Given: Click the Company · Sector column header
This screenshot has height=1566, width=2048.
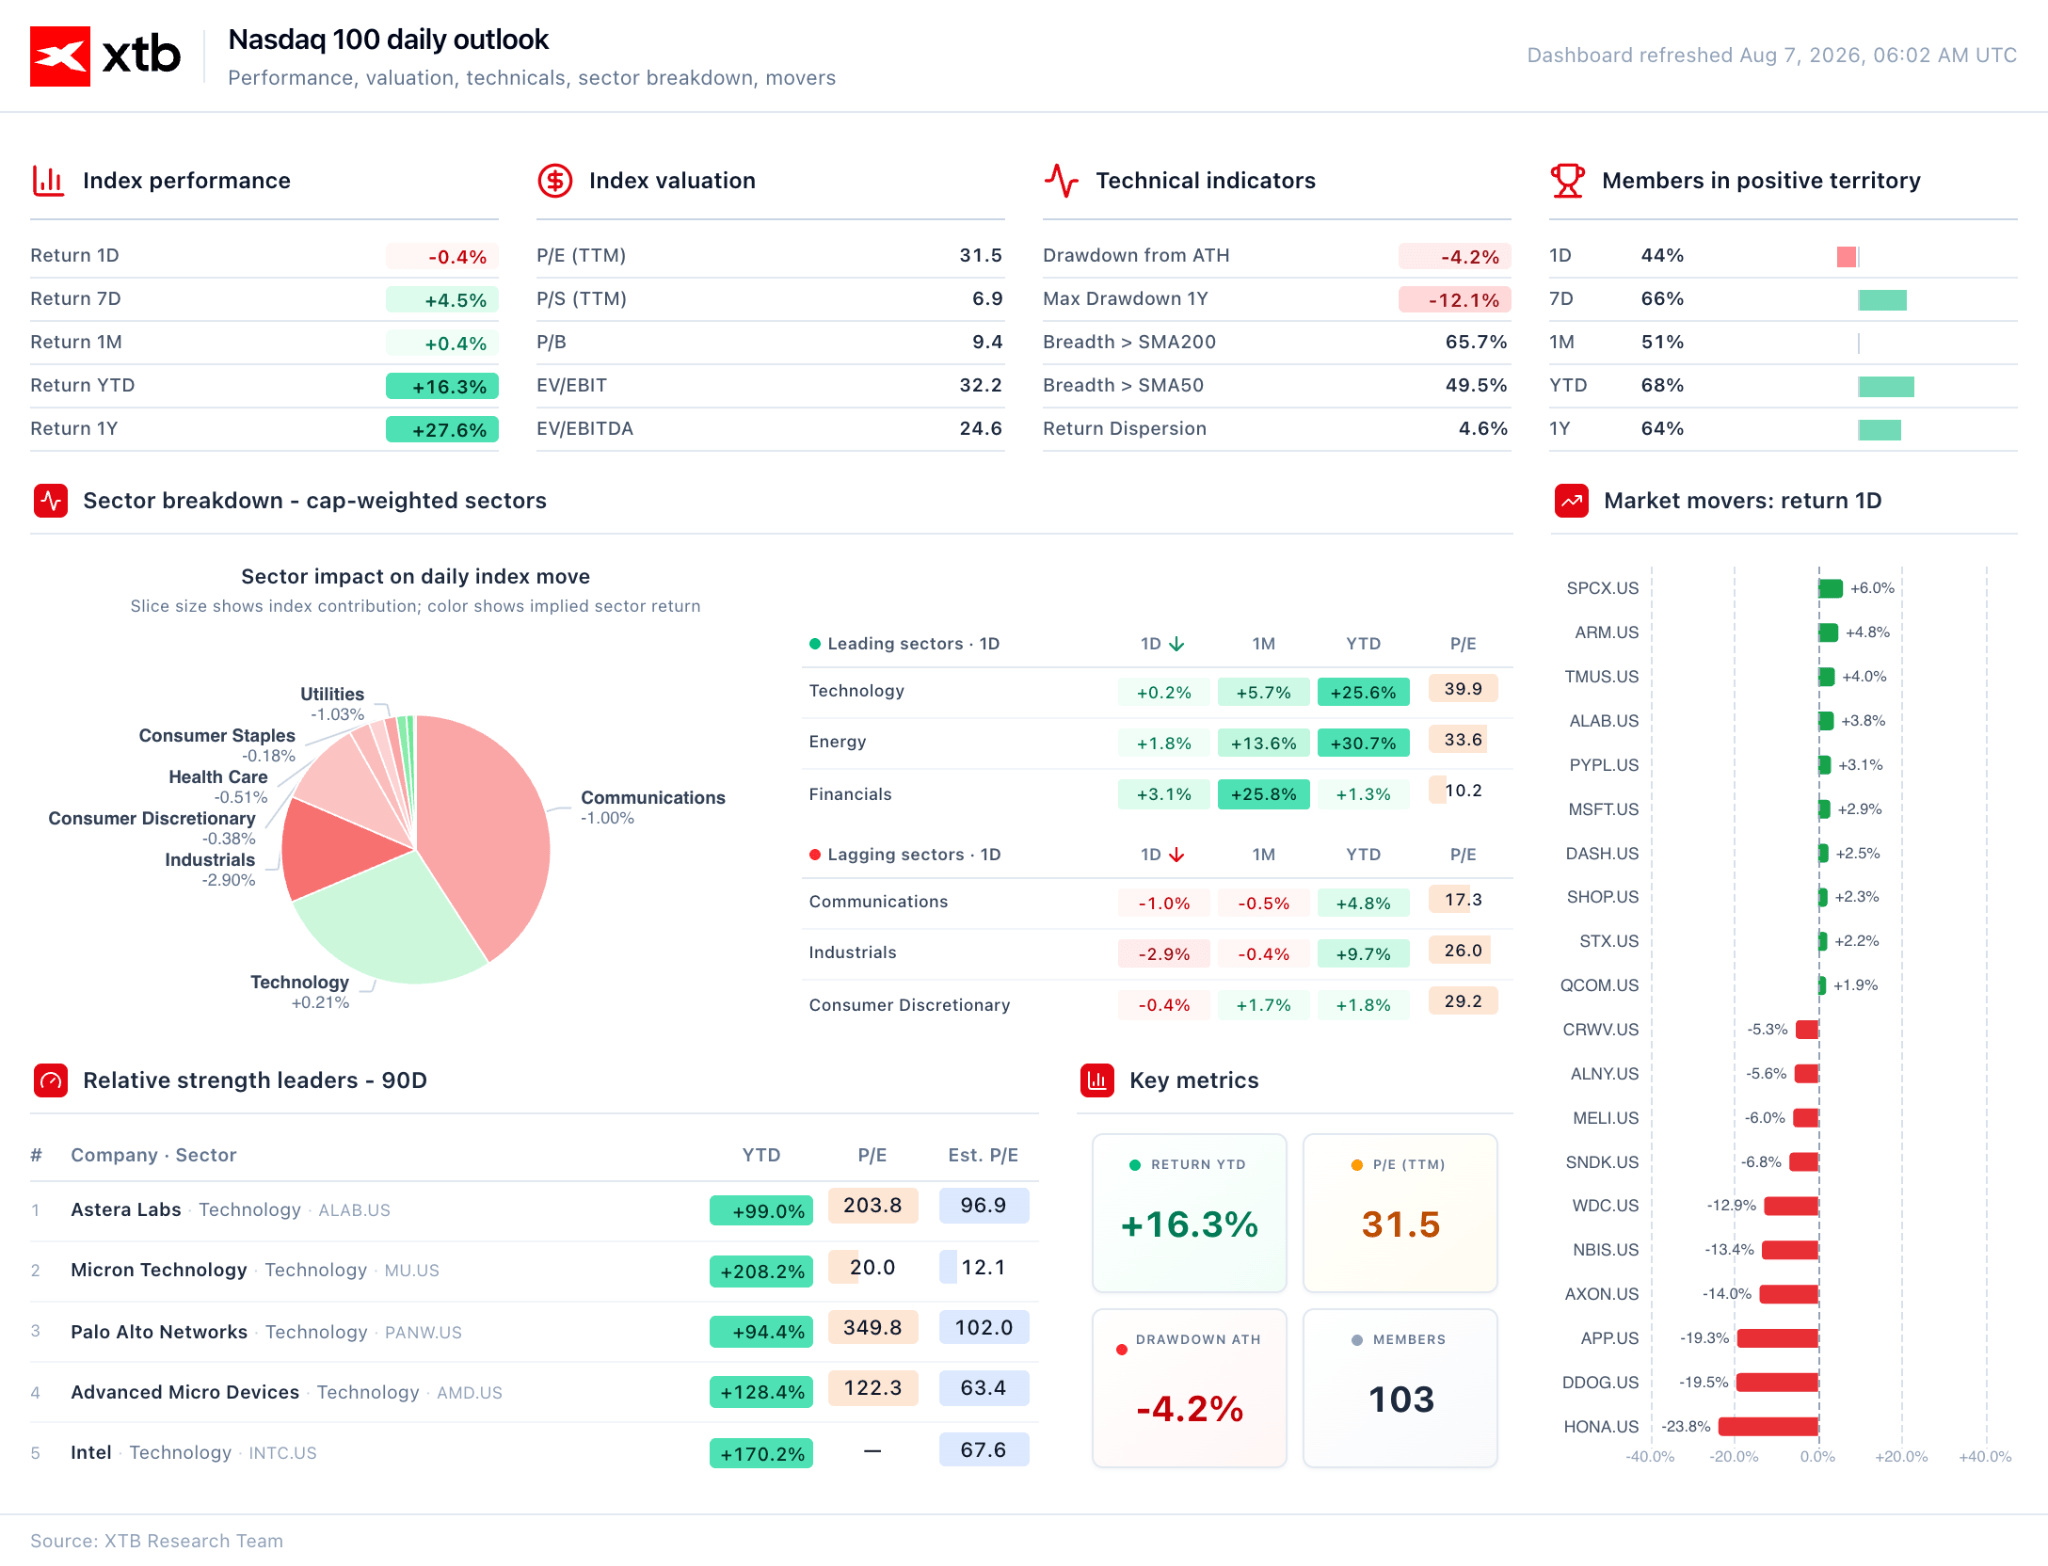Looking at the screenshot, I should [x=154, y=1155].
